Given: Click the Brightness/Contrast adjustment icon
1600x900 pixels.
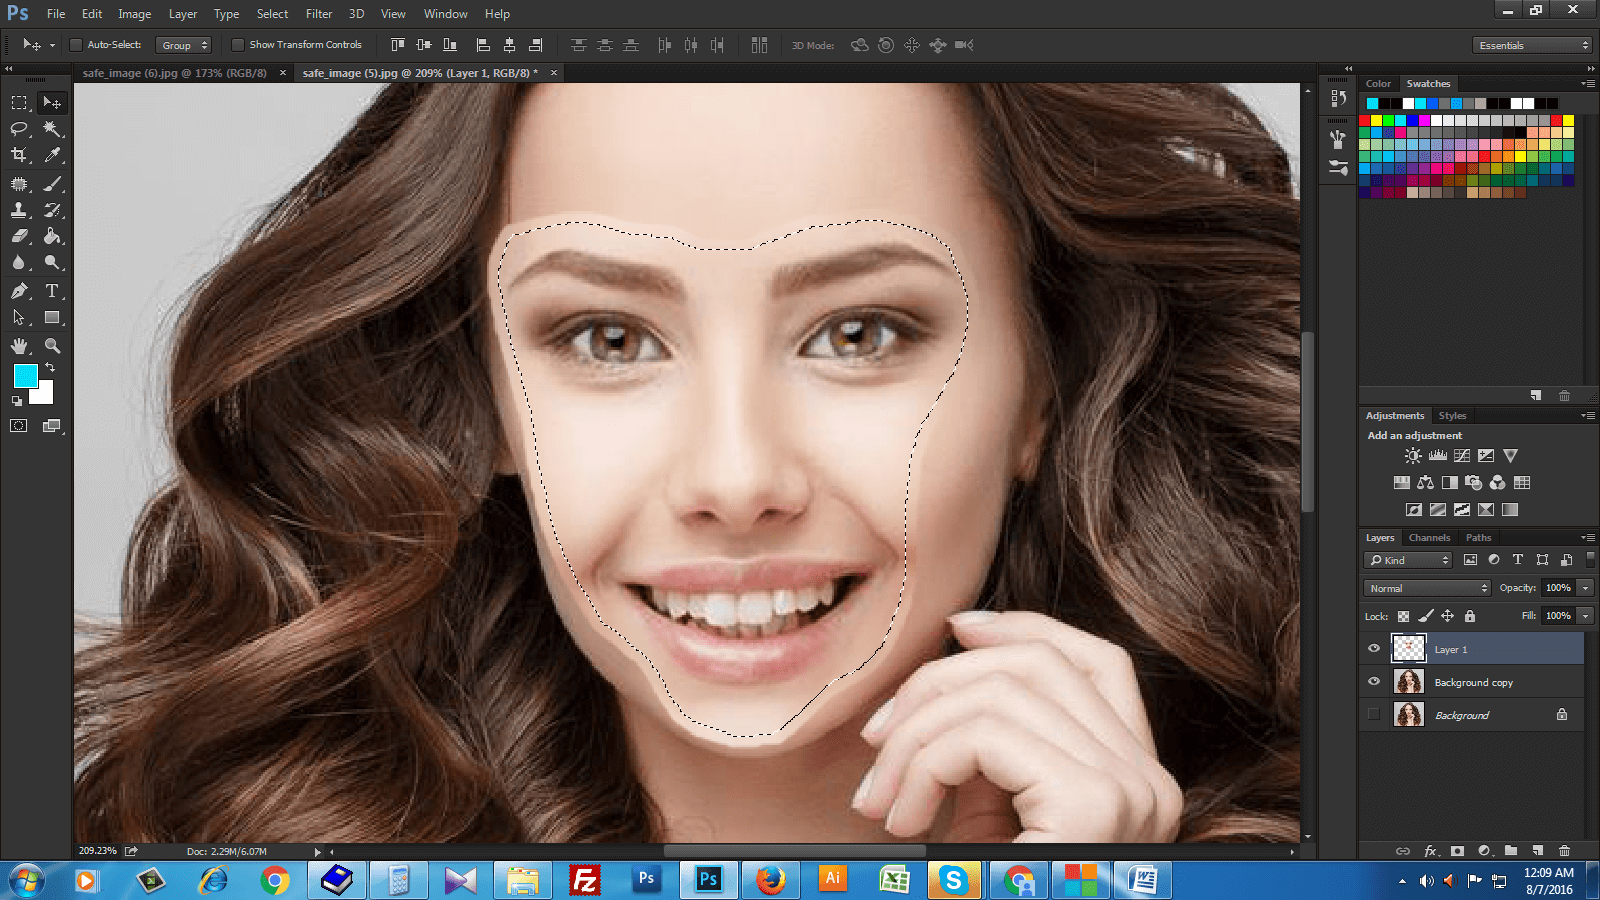Looking at the screenshot, I should (x=1412, y=456).
